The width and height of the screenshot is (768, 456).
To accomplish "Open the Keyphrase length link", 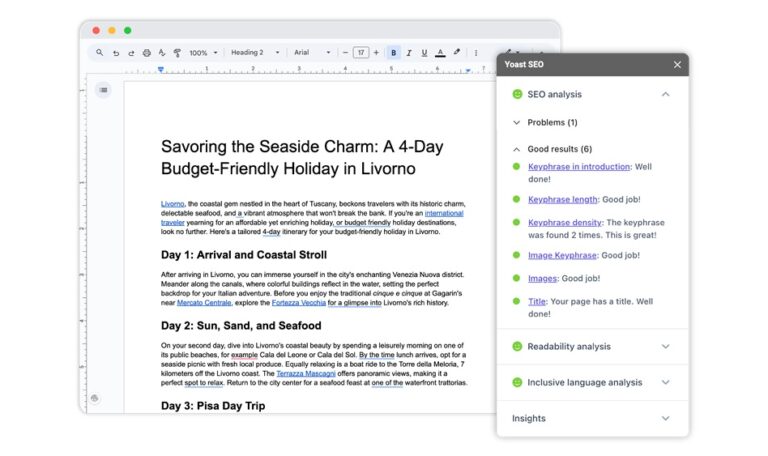I will point(562,199).
